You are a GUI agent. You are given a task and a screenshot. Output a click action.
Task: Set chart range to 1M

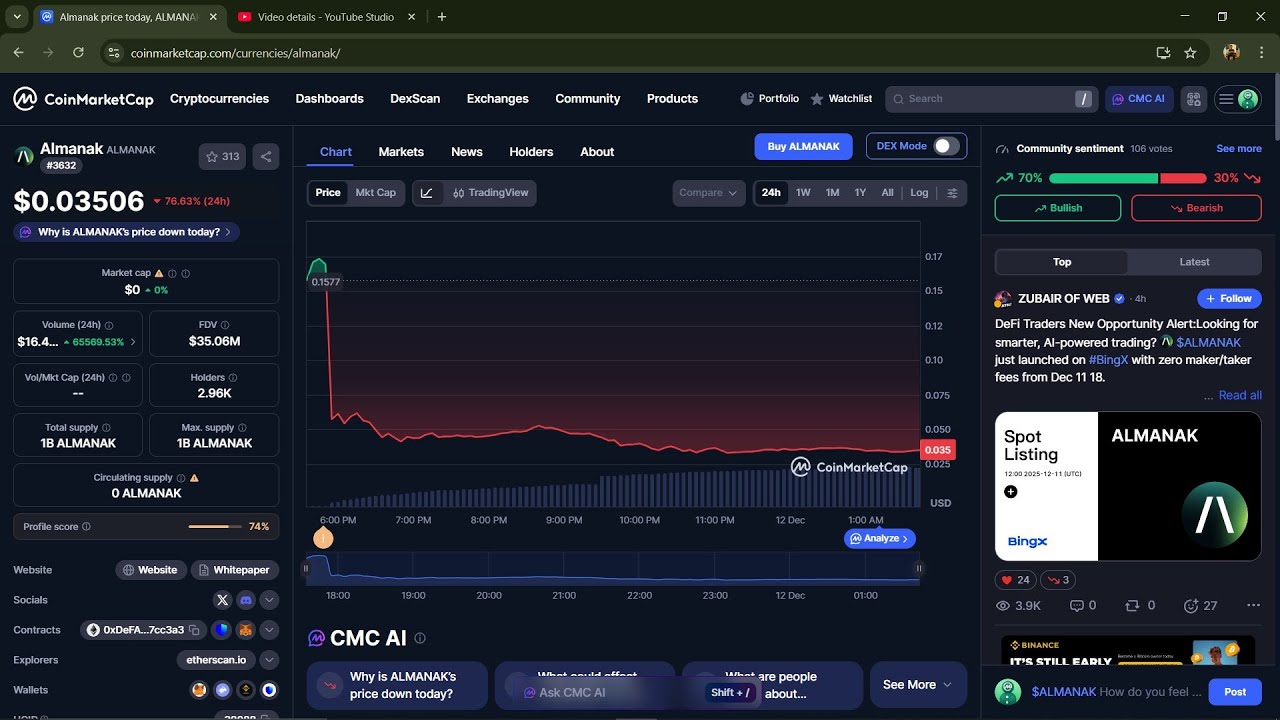point(832,193)
